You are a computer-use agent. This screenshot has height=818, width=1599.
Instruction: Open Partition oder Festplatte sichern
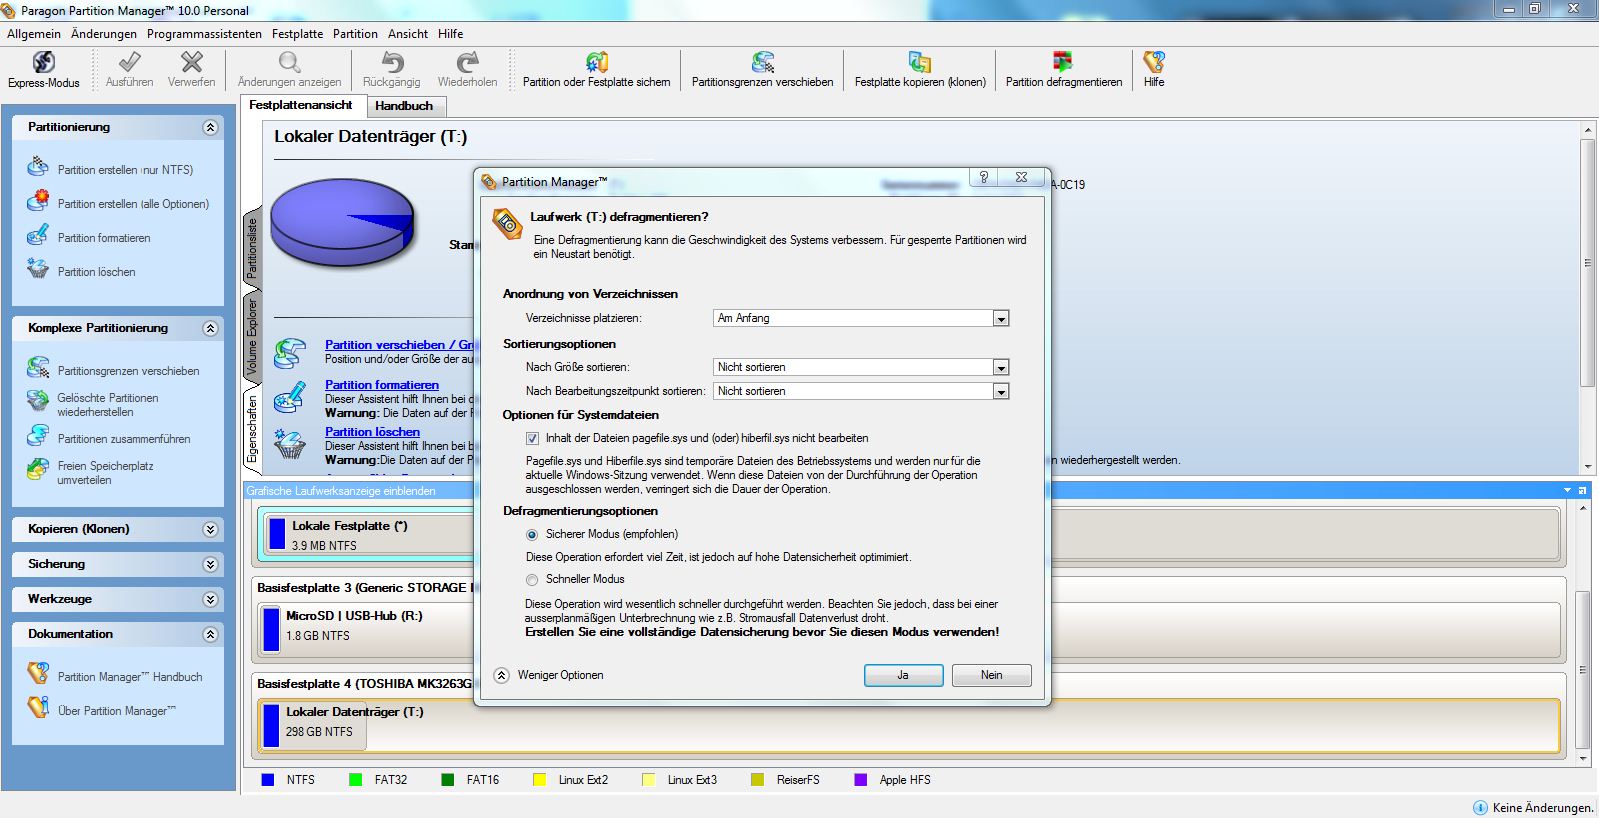596,70
